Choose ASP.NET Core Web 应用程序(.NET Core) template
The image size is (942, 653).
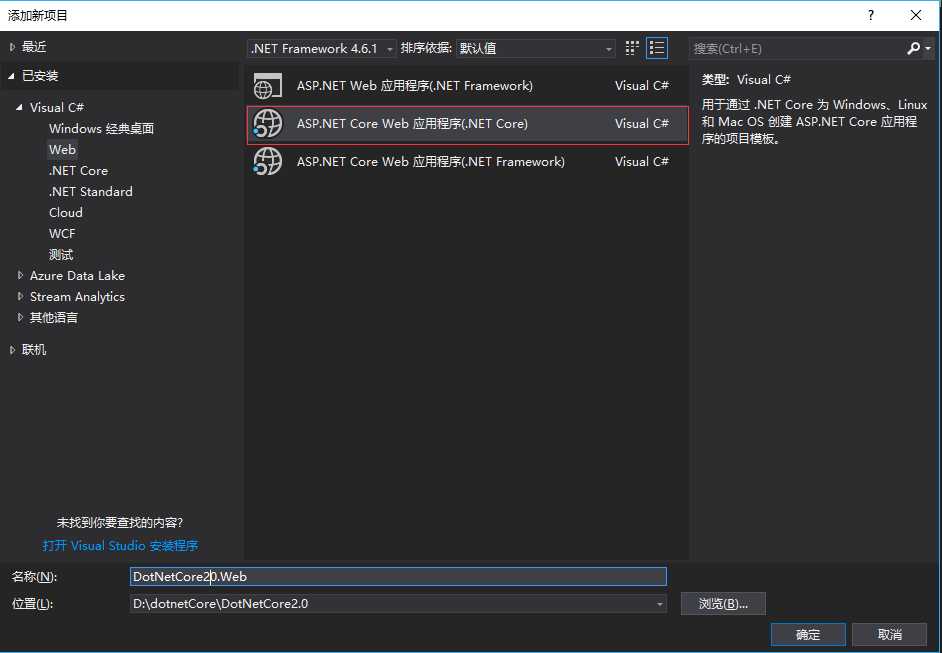coord(467,124)
